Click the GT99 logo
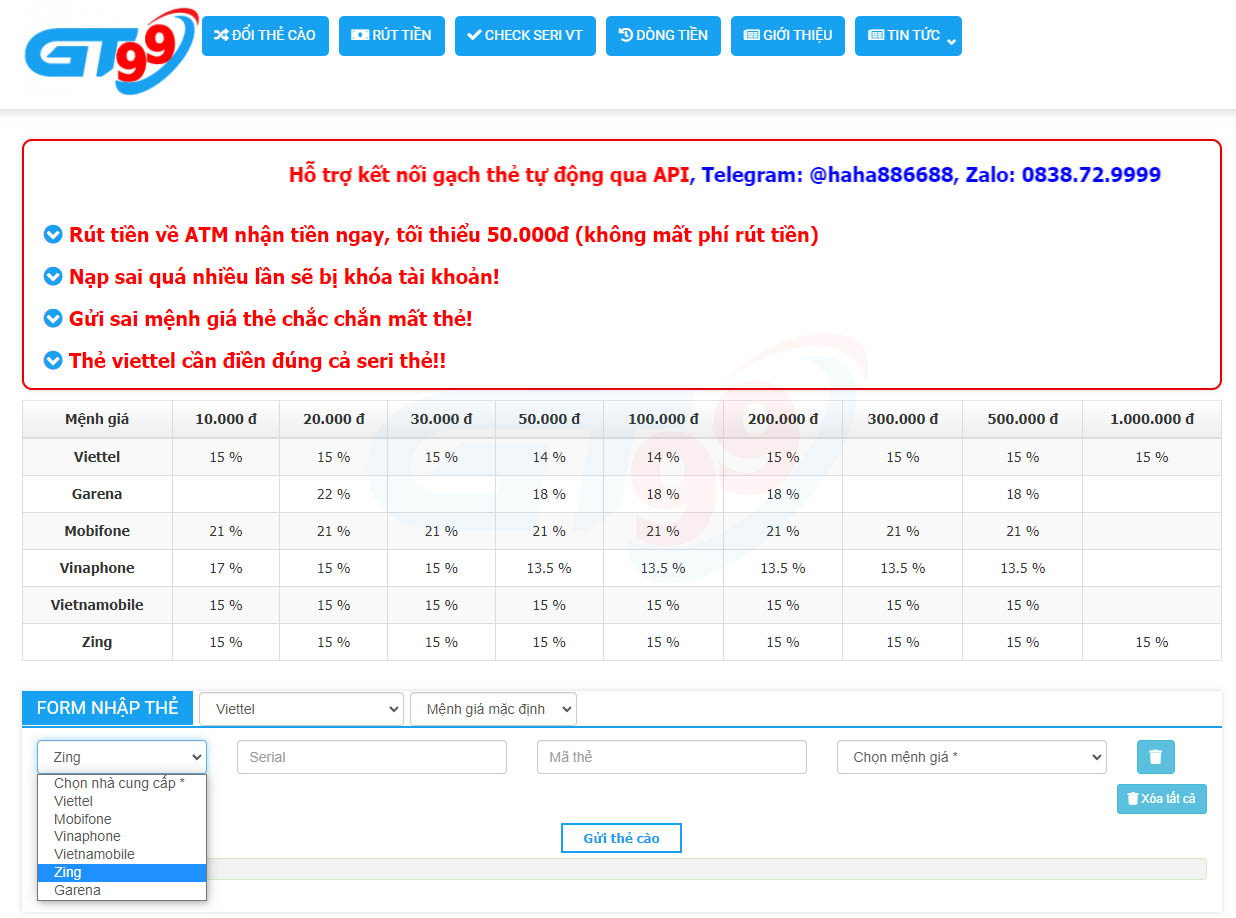 coord(111,52)
